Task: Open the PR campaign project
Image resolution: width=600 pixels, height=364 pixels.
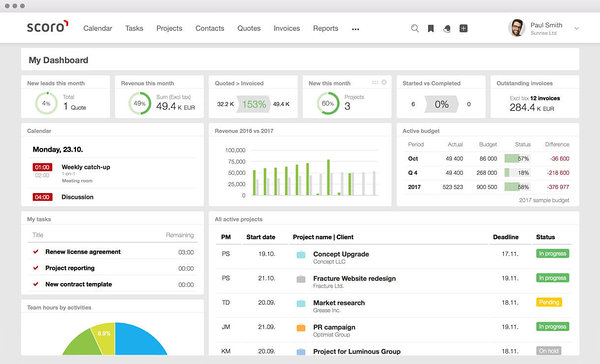Action: pos(334,327)
